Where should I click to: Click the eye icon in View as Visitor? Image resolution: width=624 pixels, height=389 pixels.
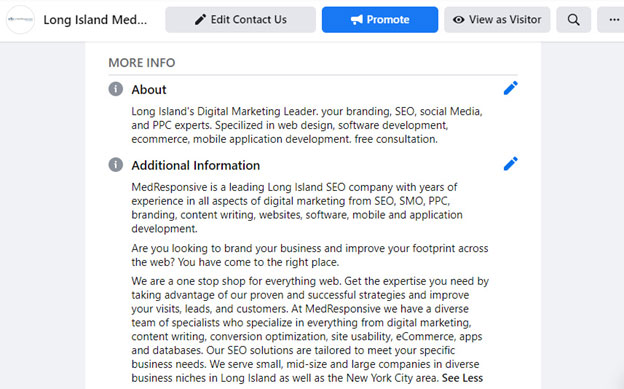[458, 20]
